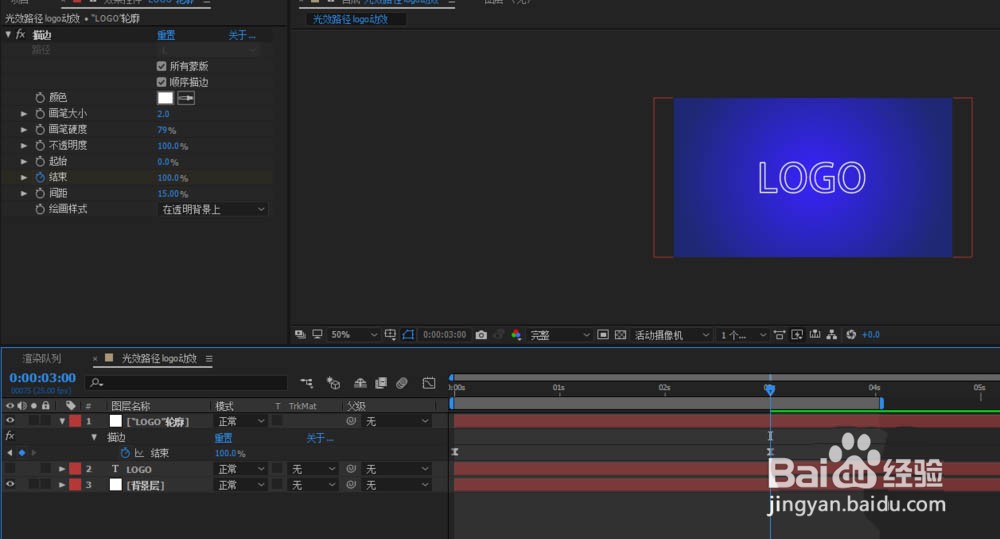
Task: Open the 50% zoom level dropdown
Action: [354, 334]
